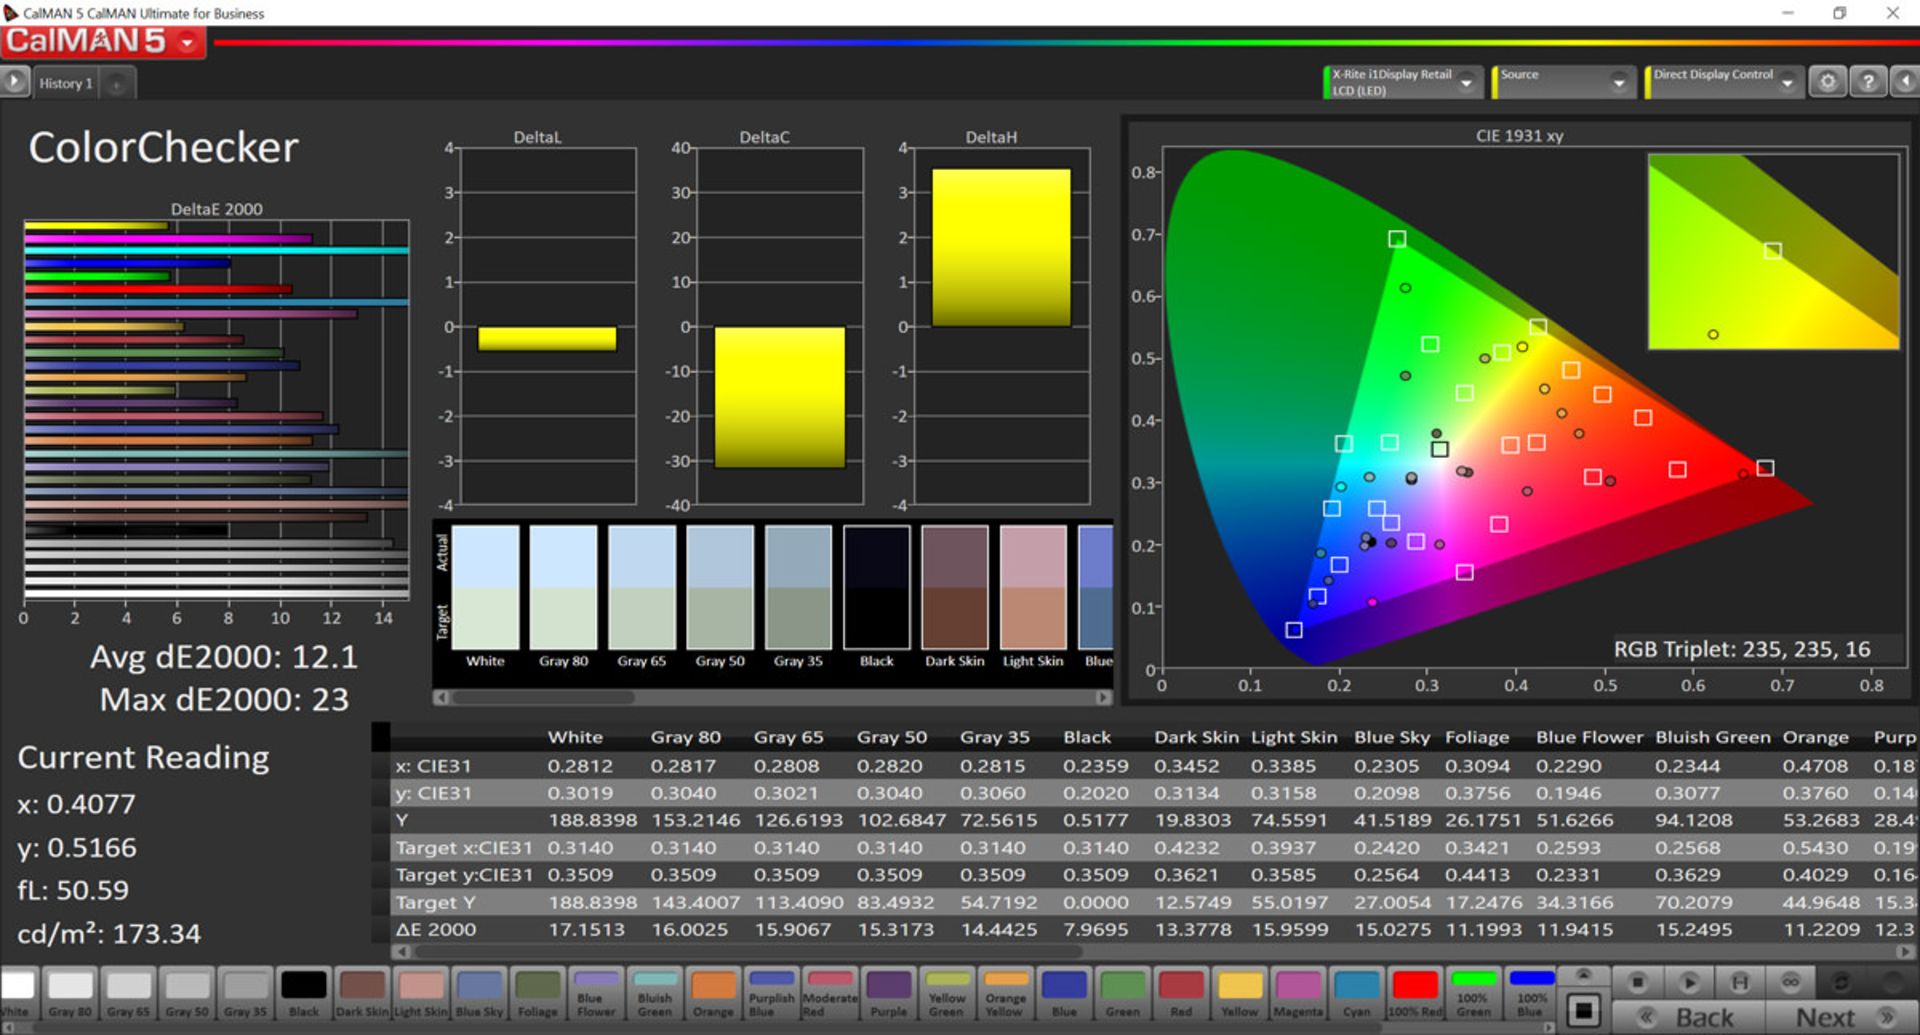Open the settings gear icon
The width and height of the screenshot is (1920, 1035).
pos(1827,82)
